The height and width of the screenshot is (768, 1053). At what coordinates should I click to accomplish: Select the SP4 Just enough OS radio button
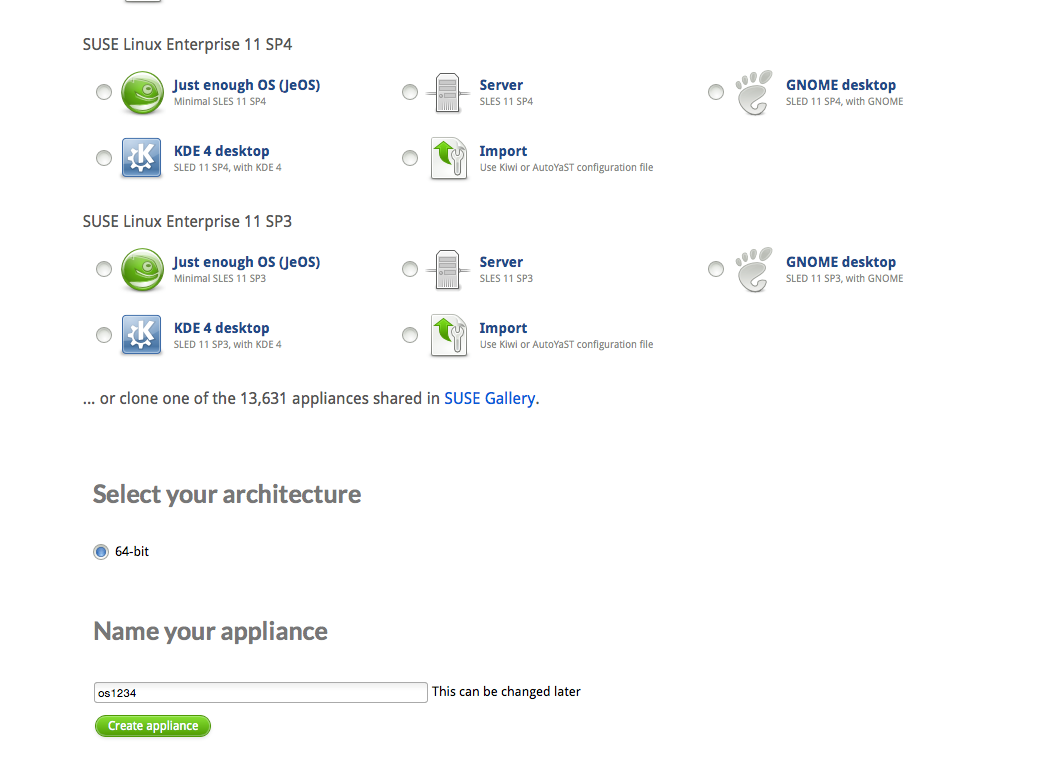[104, 92]
